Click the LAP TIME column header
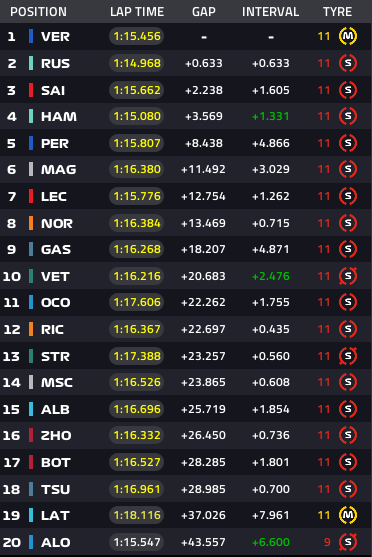 pos(137,12)
